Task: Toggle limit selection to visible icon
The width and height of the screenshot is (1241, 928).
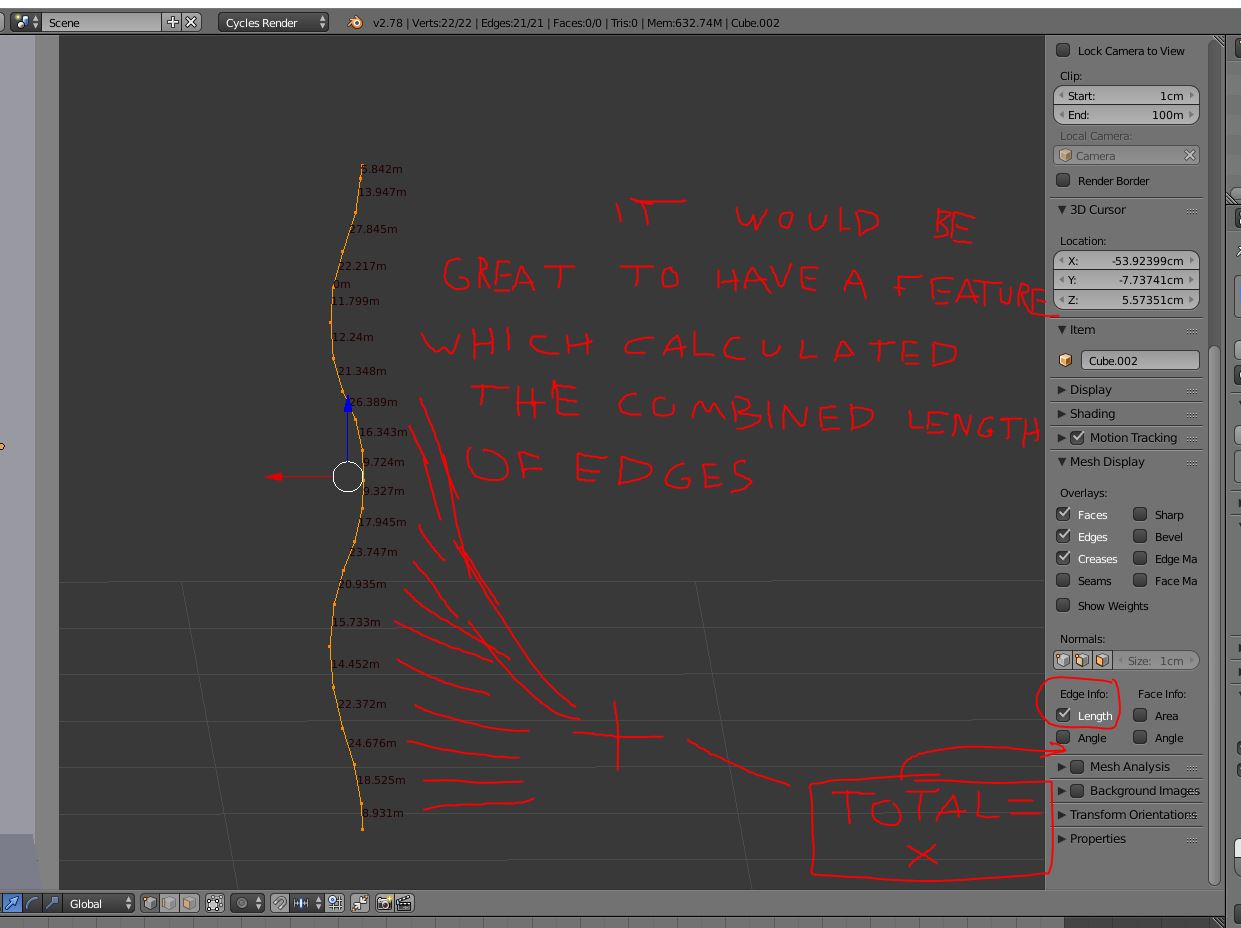Action: pos(215,903)
